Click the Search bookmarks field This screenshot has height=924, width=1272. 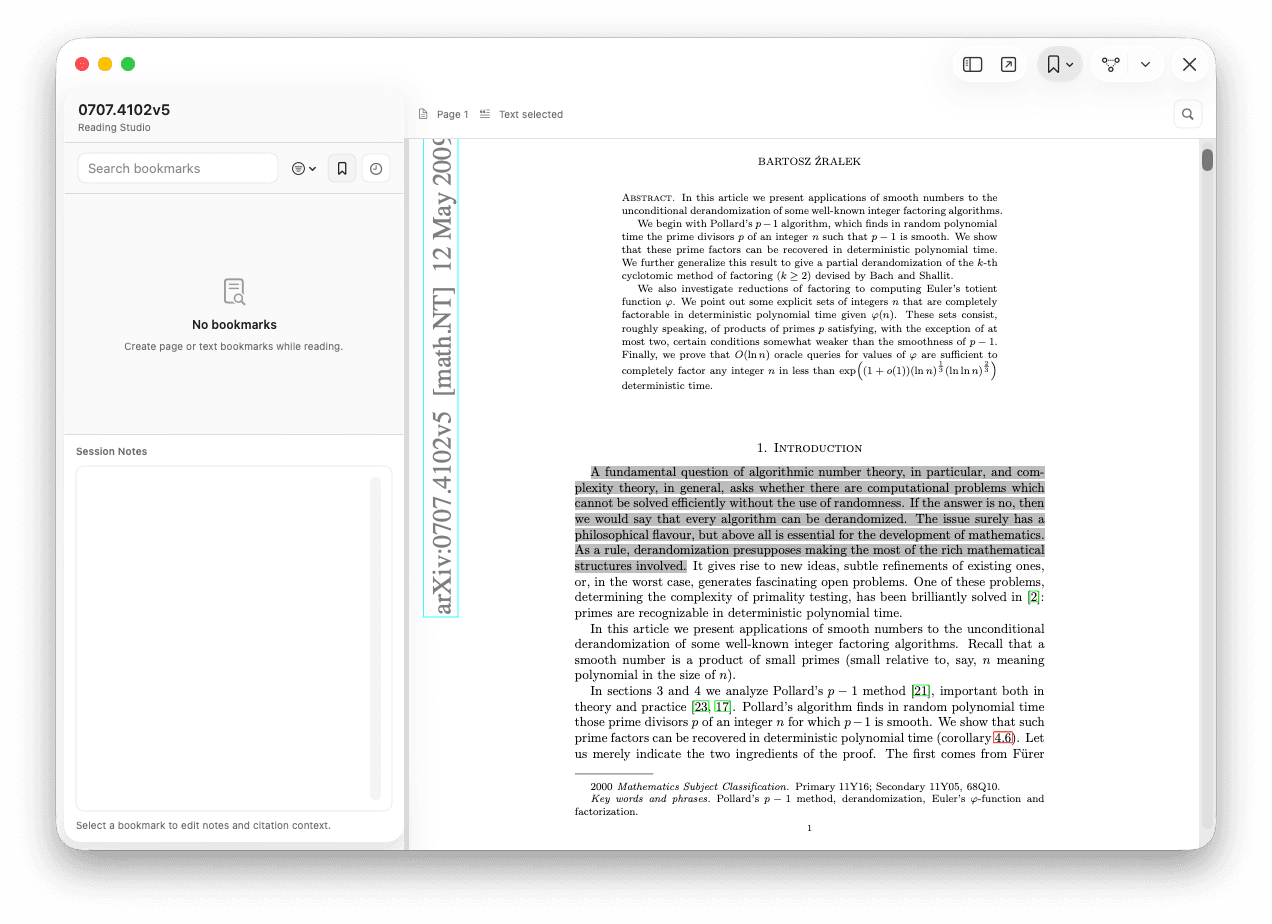point(178,168)
